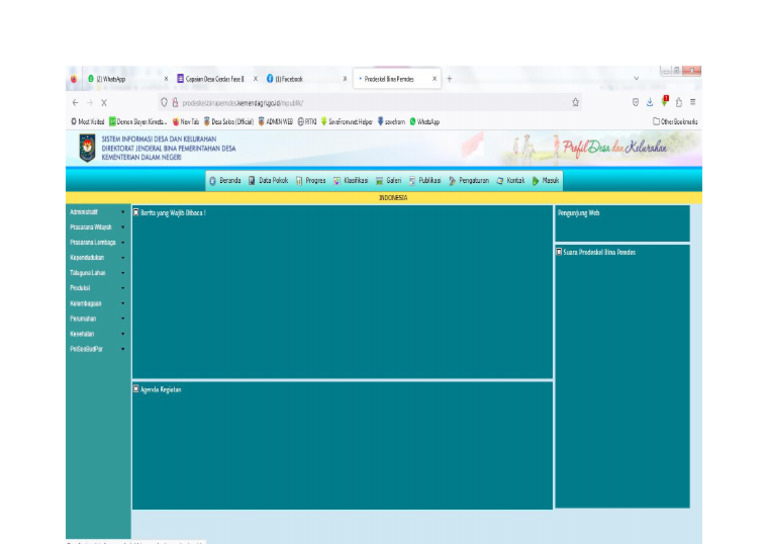Expand the Prasarana Wilayah sidebar arrow

coord(123,227)
